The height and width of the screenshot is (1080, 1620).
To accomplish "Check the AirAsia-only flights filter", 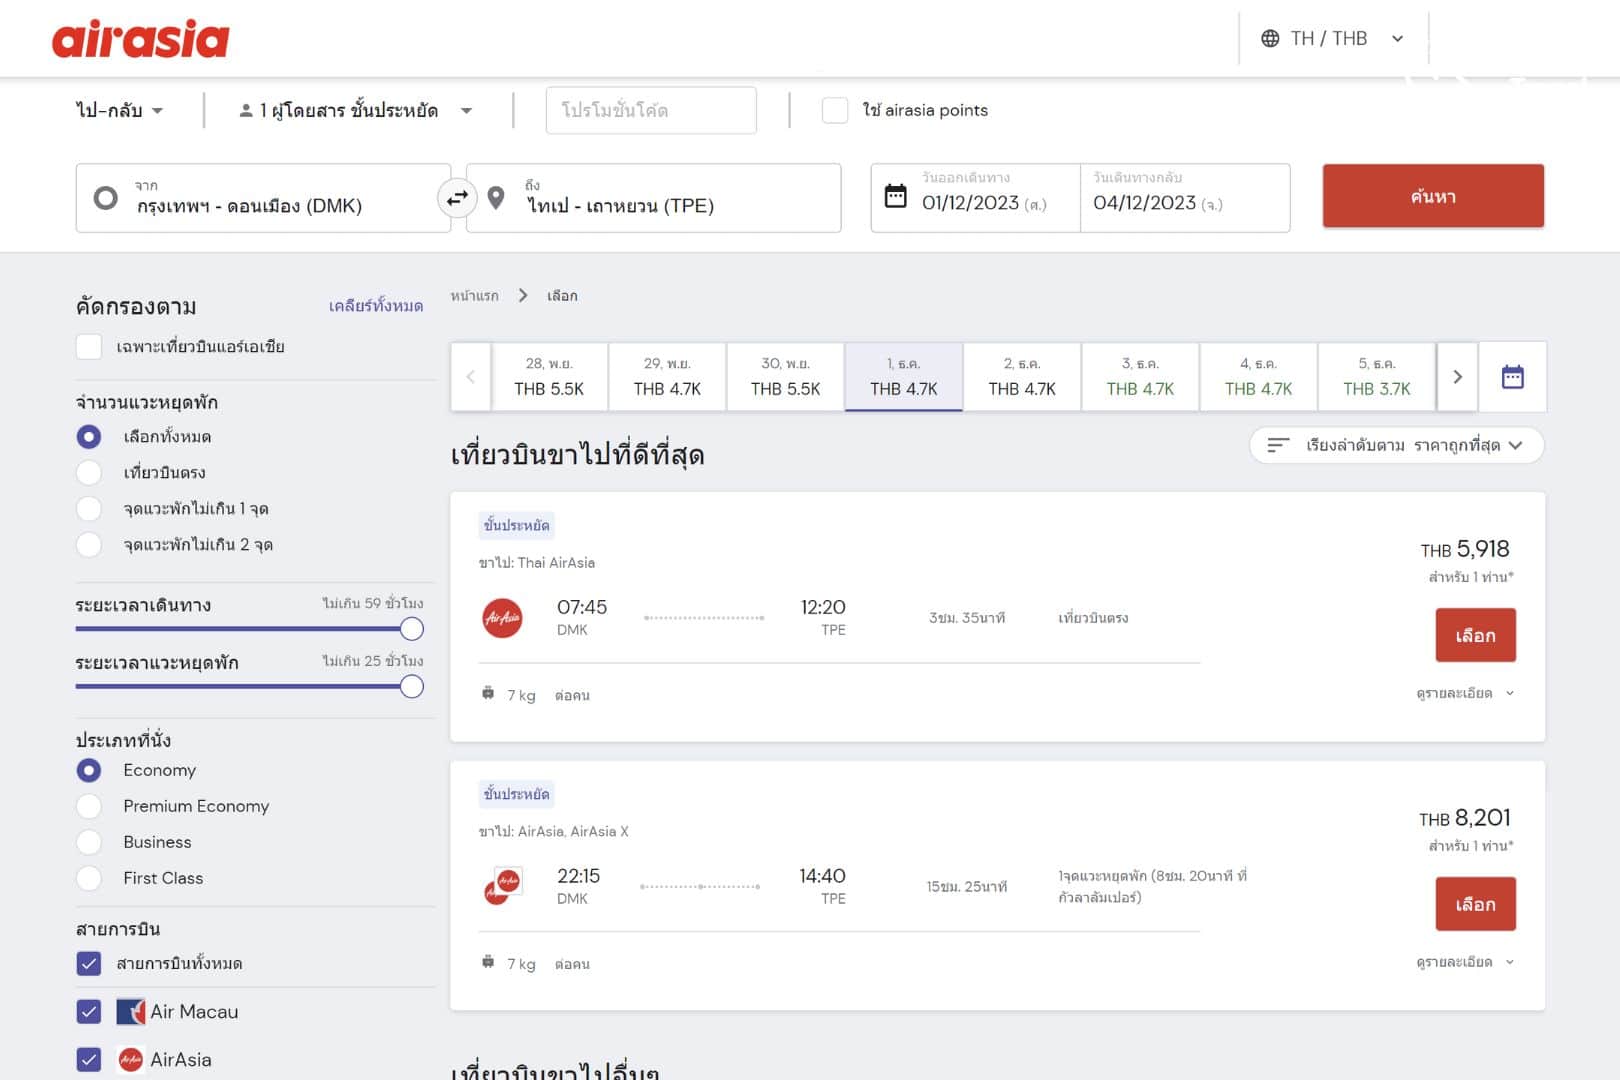I will [89, 347].
